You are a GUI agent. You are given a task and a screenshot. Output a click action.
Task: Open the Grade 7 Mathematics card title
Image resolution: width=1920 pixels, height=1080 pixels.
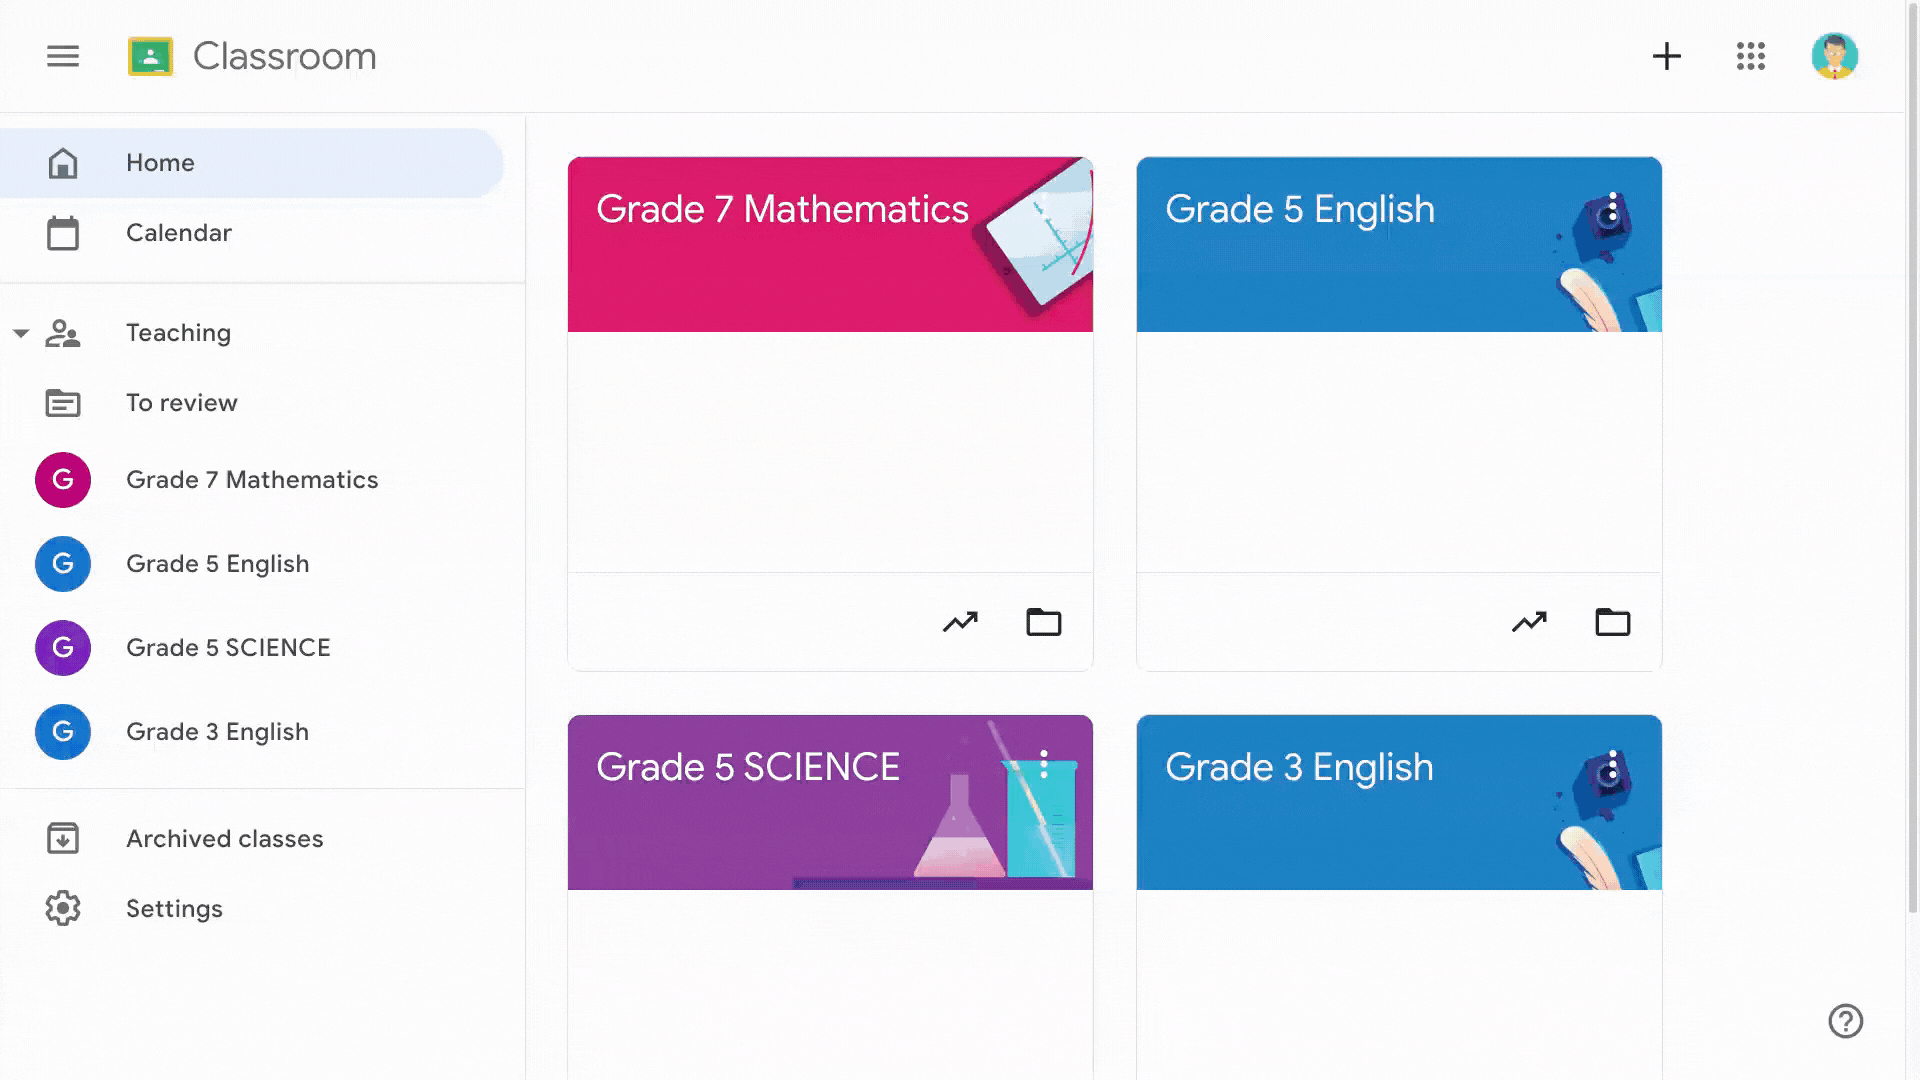pyautogui.click(x=782, y=209)
